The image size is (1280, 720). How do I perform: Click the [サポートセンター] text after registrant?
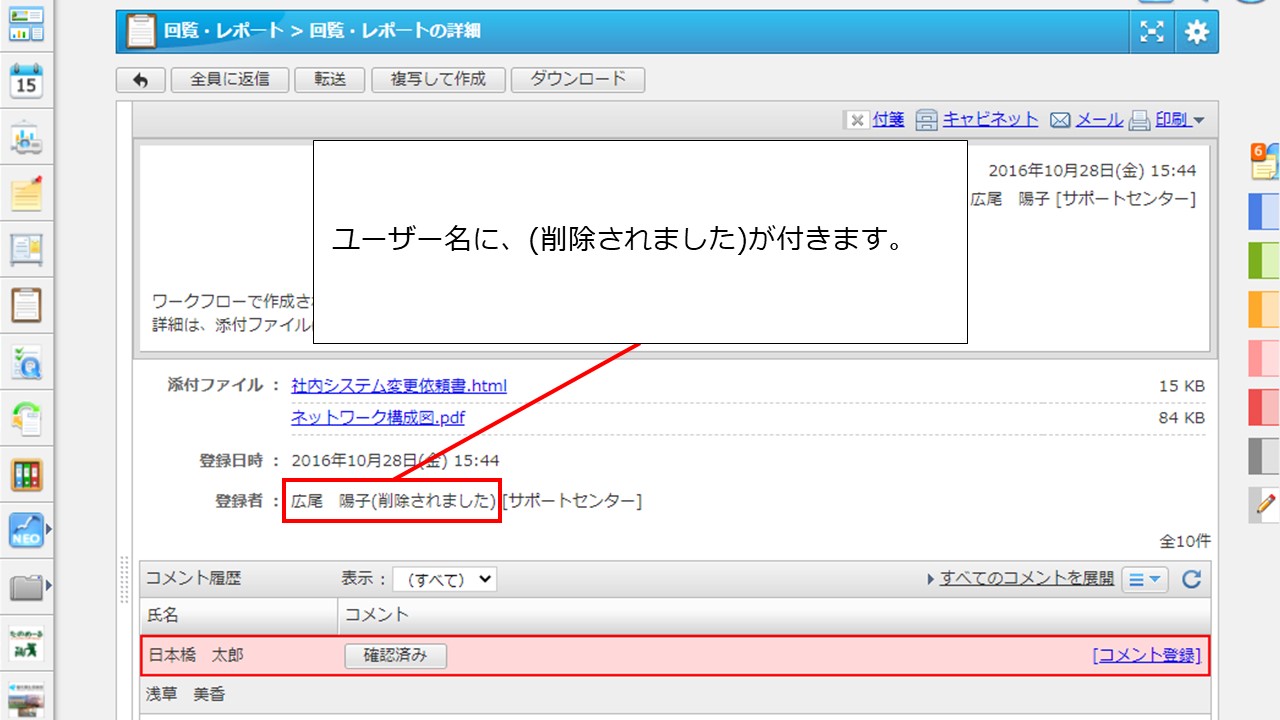(572, 500)
